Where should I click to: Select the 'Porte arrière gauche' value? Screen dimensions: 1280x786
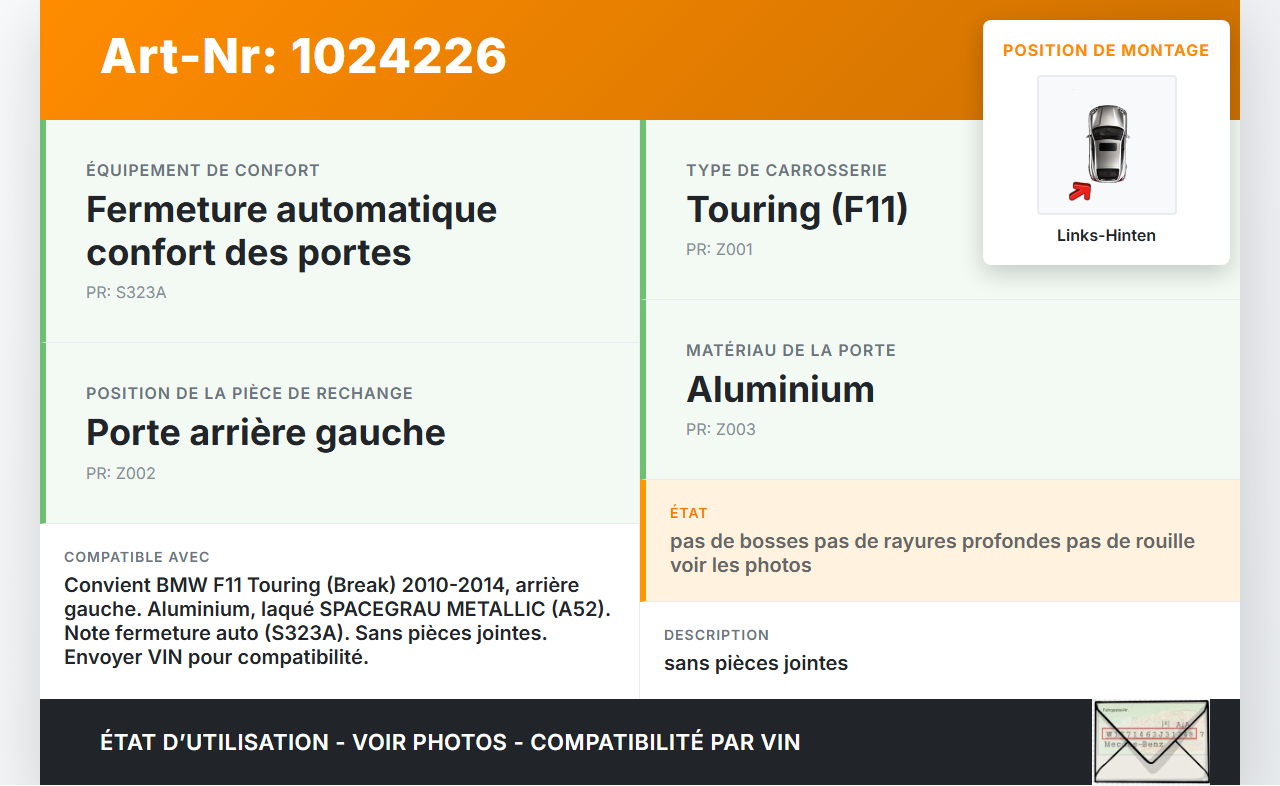coord(266,432)
